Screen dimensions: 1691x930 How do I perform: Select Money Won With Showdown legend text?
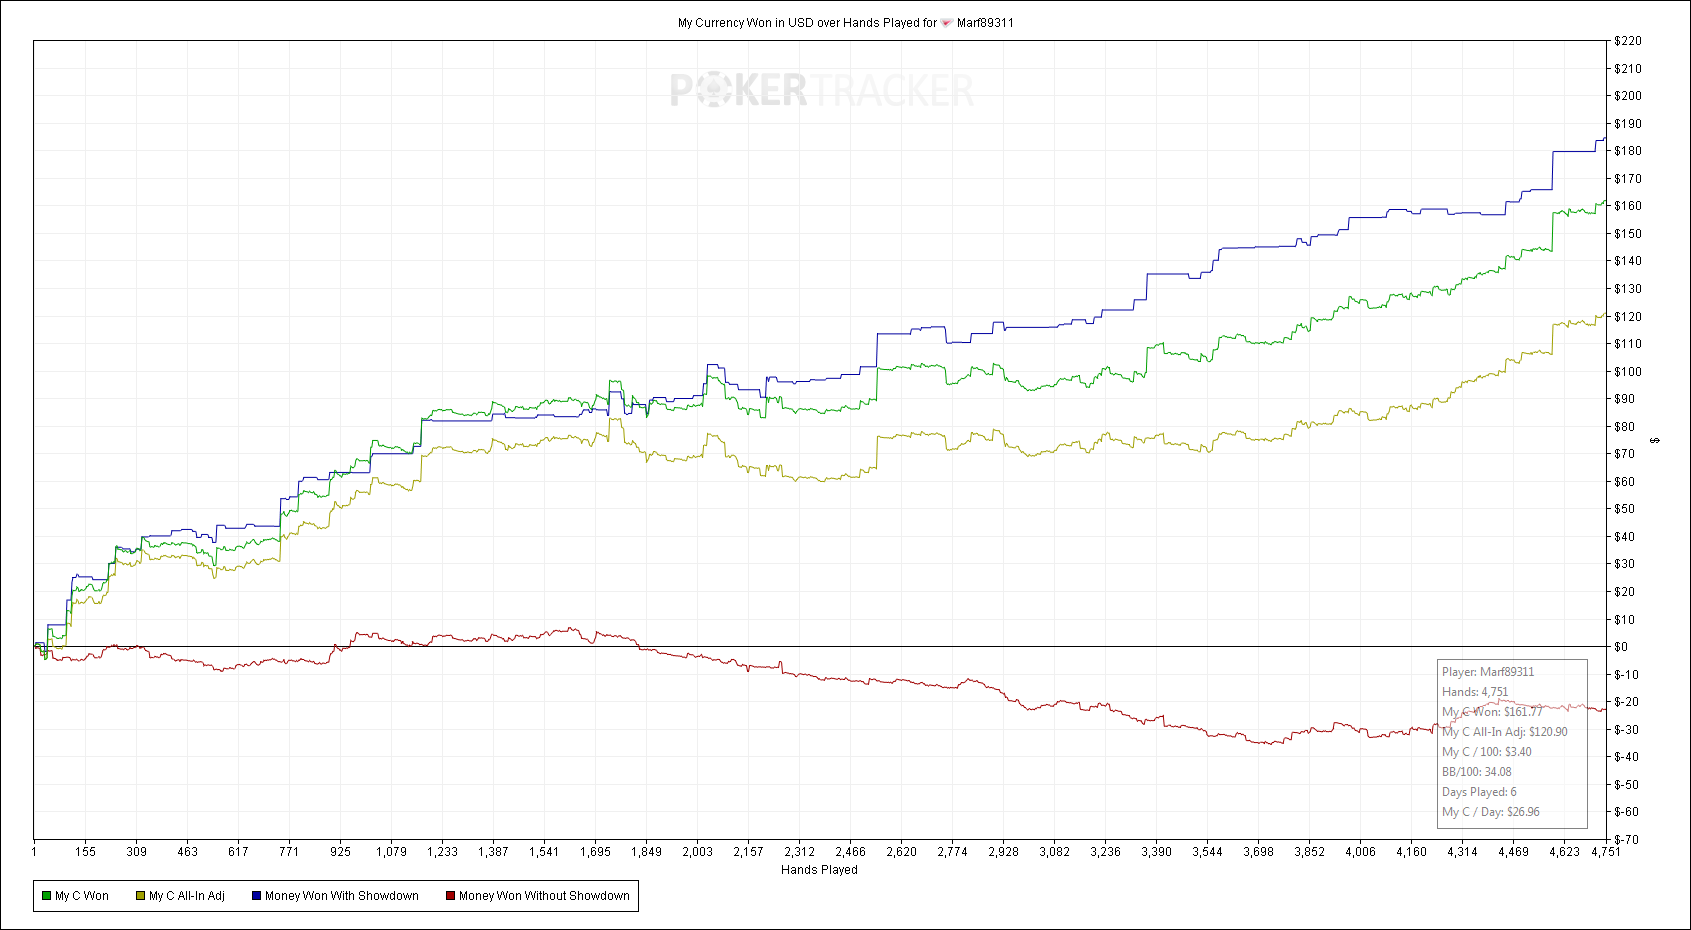[342, 896]
